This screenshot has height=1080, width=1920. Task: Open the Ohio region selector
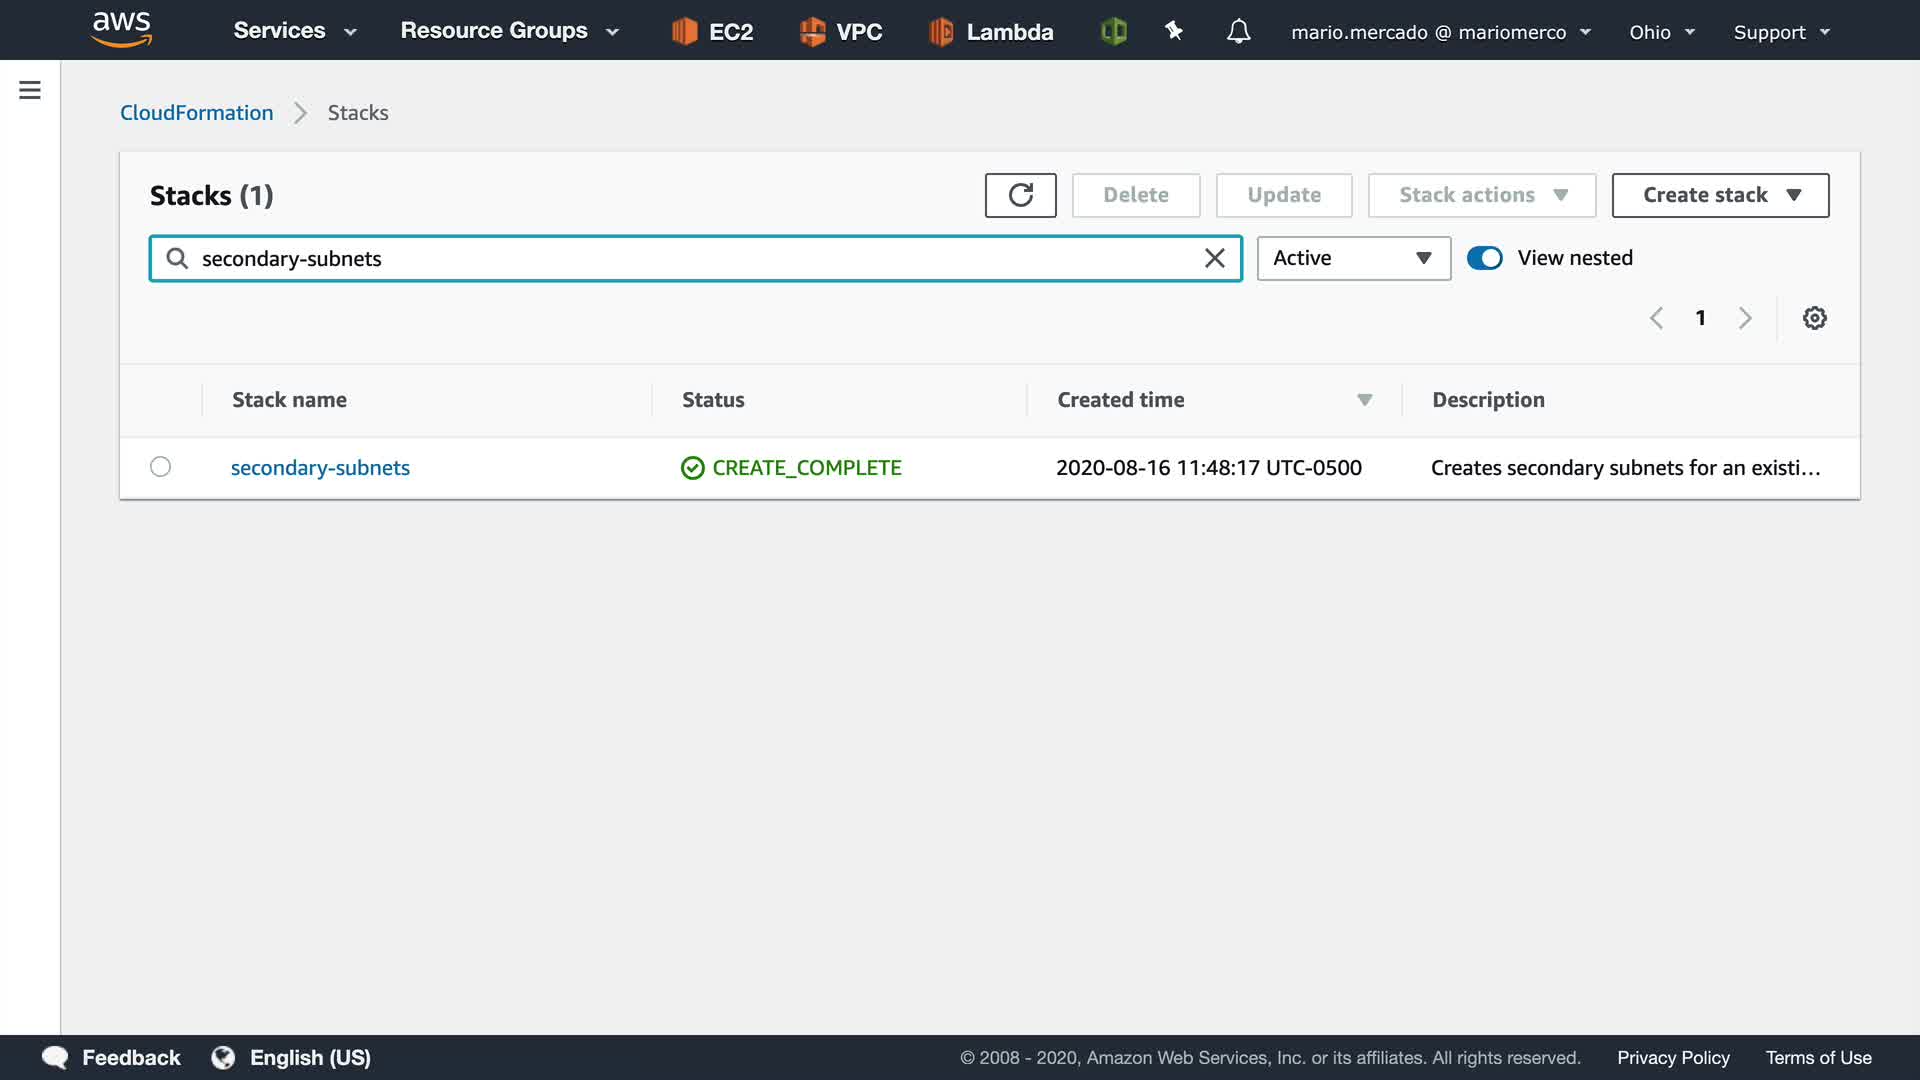(1661, 32)
